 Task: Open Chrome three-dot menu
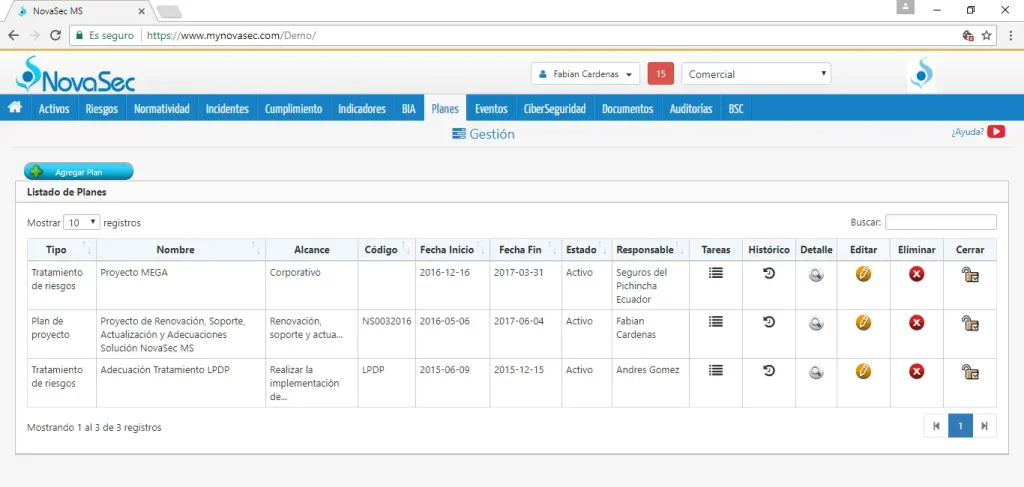click(1010, 35)
